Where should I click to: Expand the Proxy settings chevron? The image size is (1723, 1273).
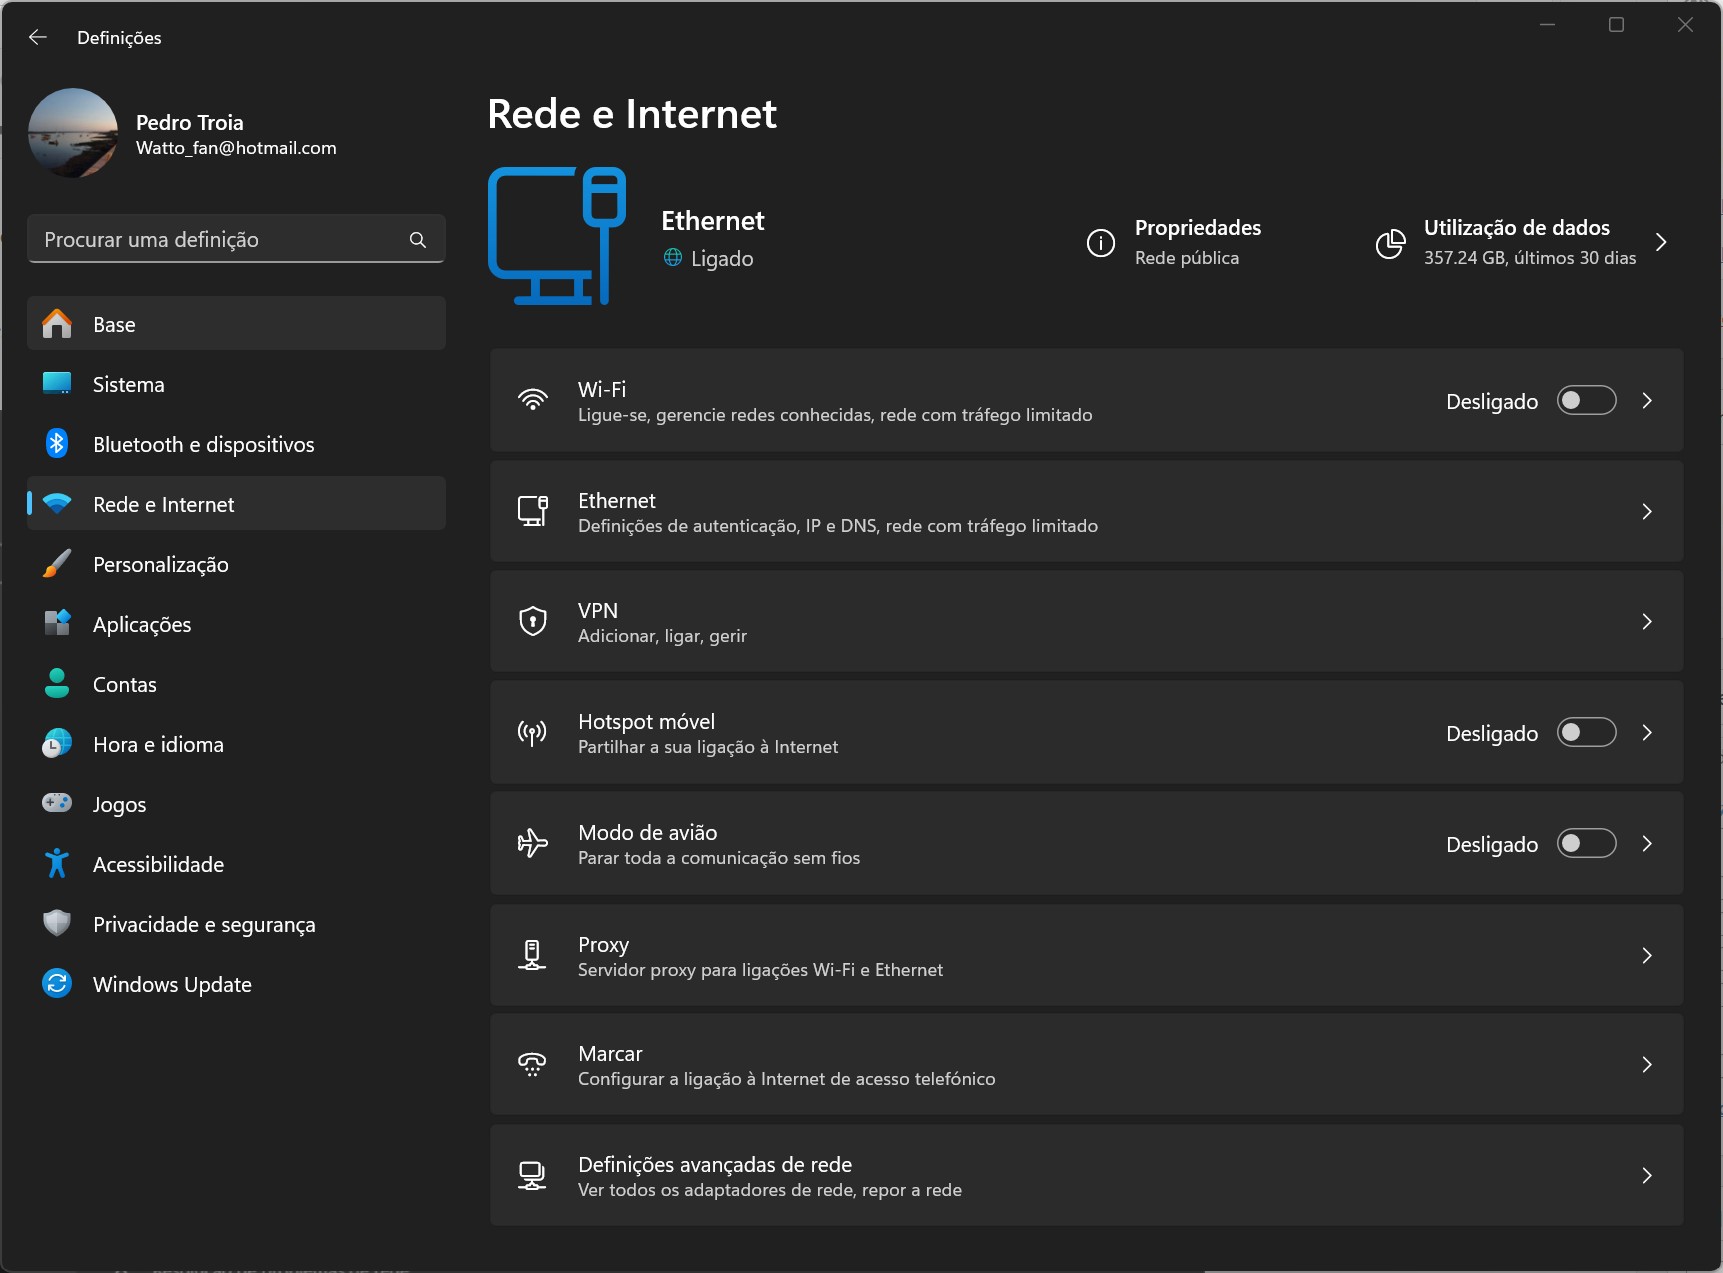coord(1646,956)
